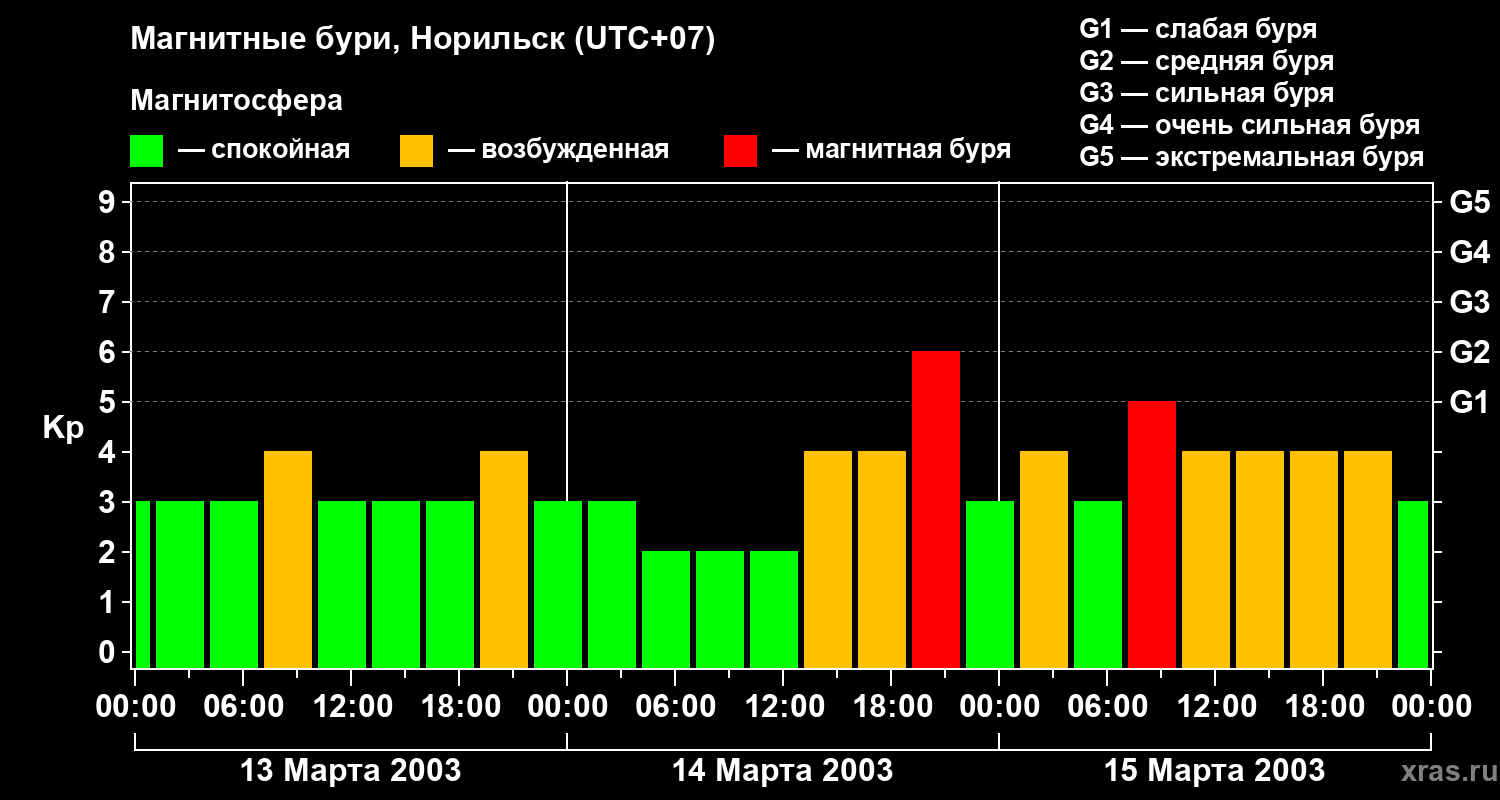Screen dimensions: 1500x800
Task: Click the '00:00' label starting 14 March
Action: pyautogui.click(x=567, y=707)
